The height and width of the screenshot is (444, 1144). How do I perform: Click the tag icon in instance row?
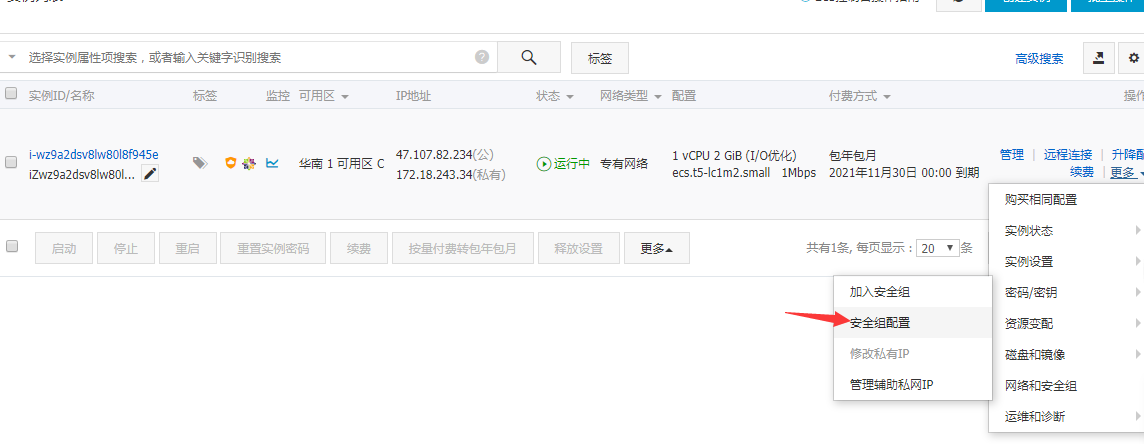pyautogui.click(x=199, y=163)
